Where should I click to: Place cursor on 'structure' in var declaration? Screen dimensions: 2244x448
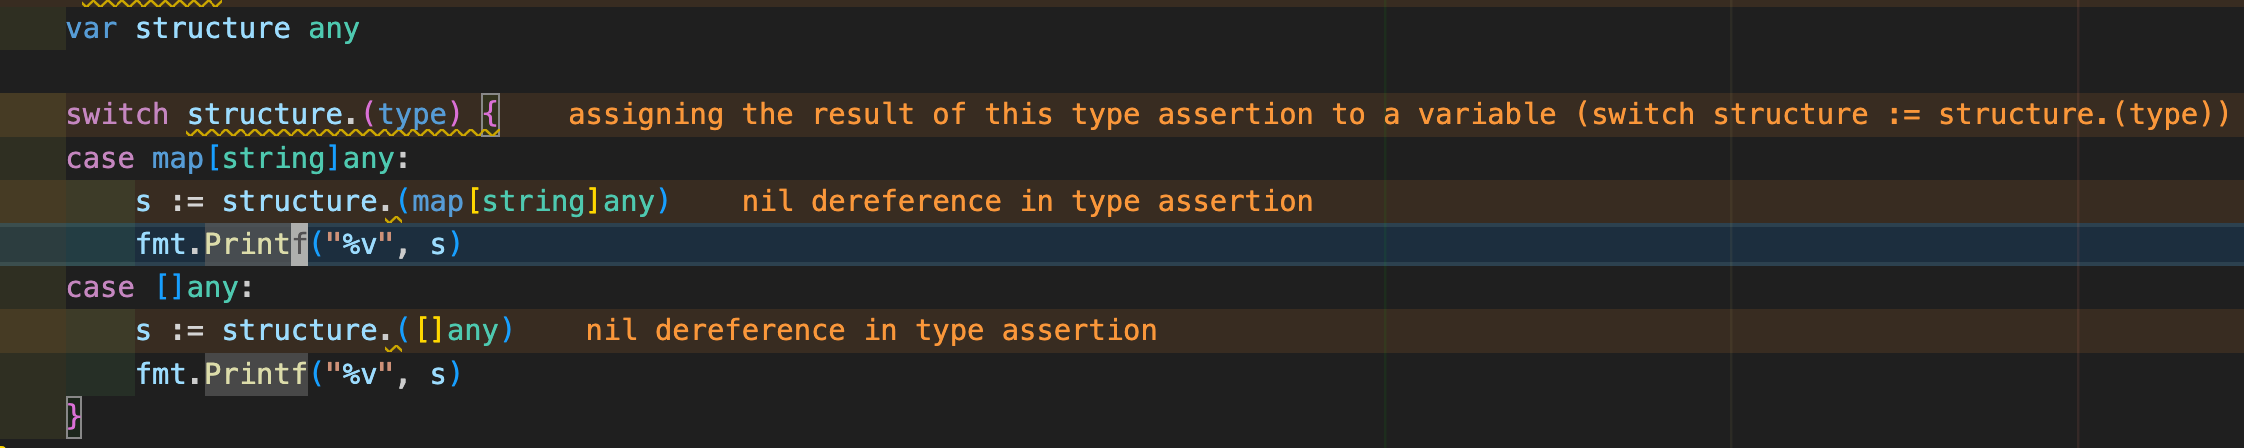coord(213,28)
